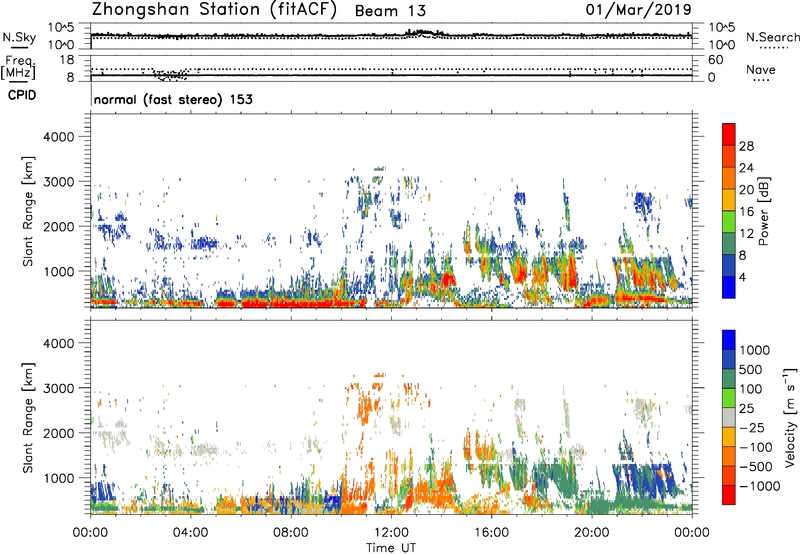The width and height of the screenshot is (800, 554).
Task: Click Velocity colorbar value '1000'
Action: coord(755,350)
